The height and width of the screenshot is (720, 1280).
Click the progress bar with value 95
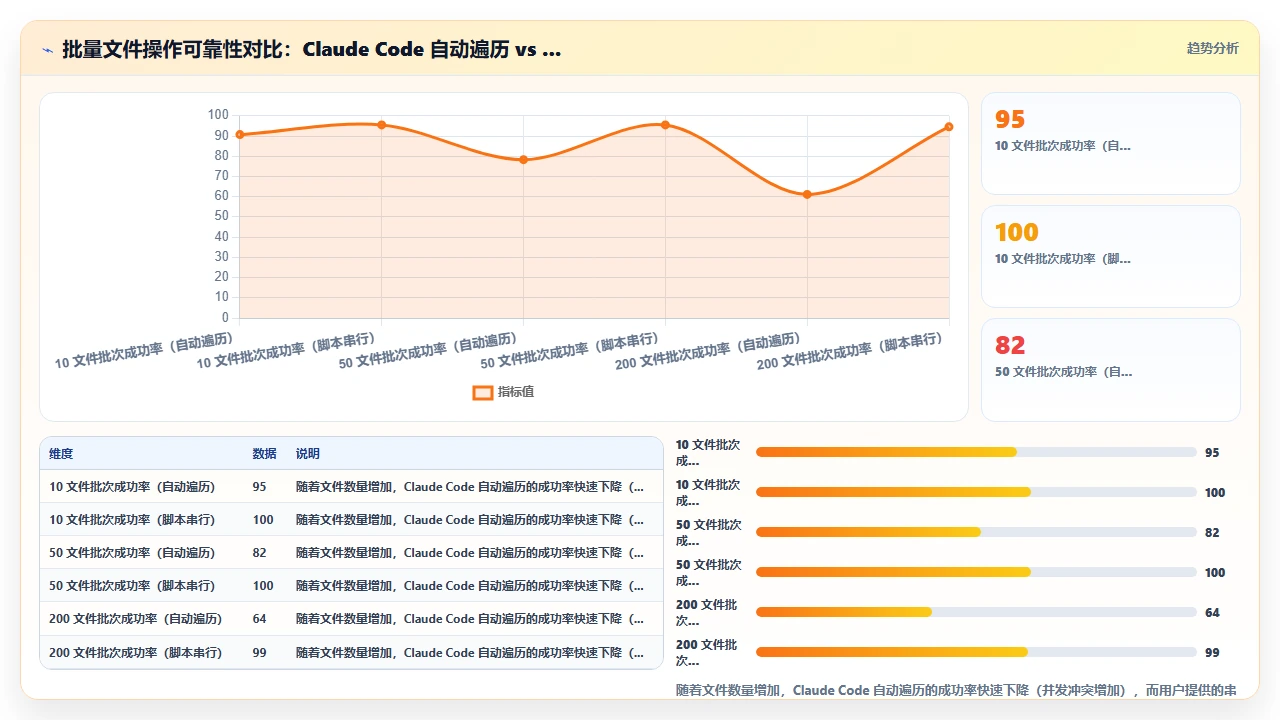pos(976,452)
